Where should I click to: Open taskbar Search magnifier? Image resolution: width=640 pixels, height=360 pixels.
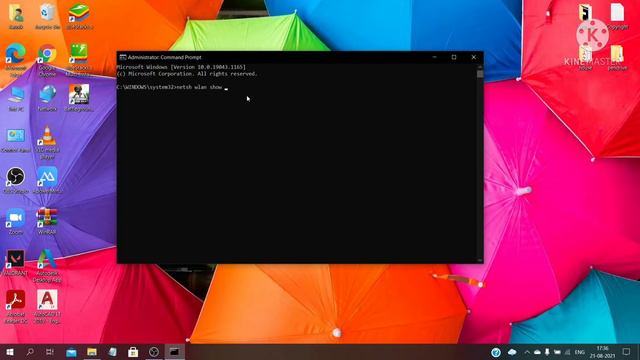(30, 352)
